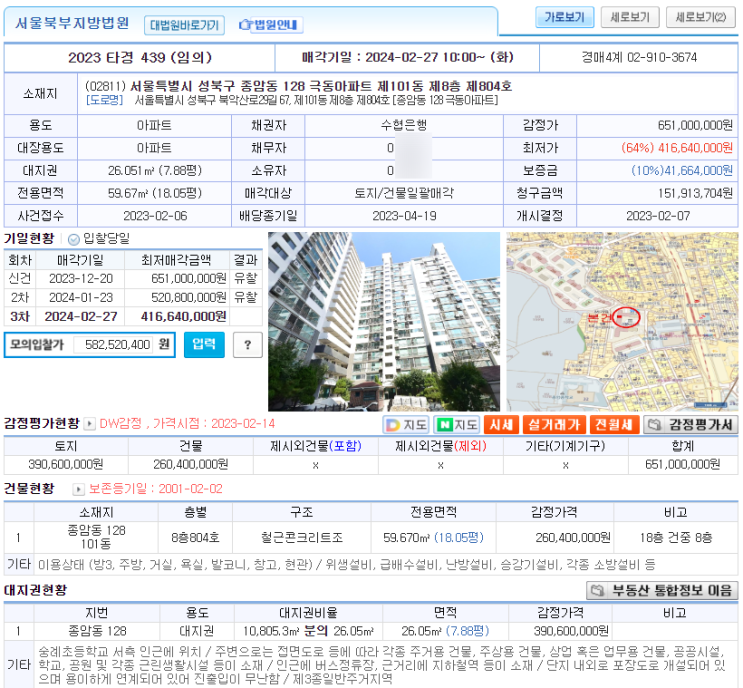Screen dimensions: 743x688
Task: Expand 건물현황 arrow icon
Action: [78, 489]
